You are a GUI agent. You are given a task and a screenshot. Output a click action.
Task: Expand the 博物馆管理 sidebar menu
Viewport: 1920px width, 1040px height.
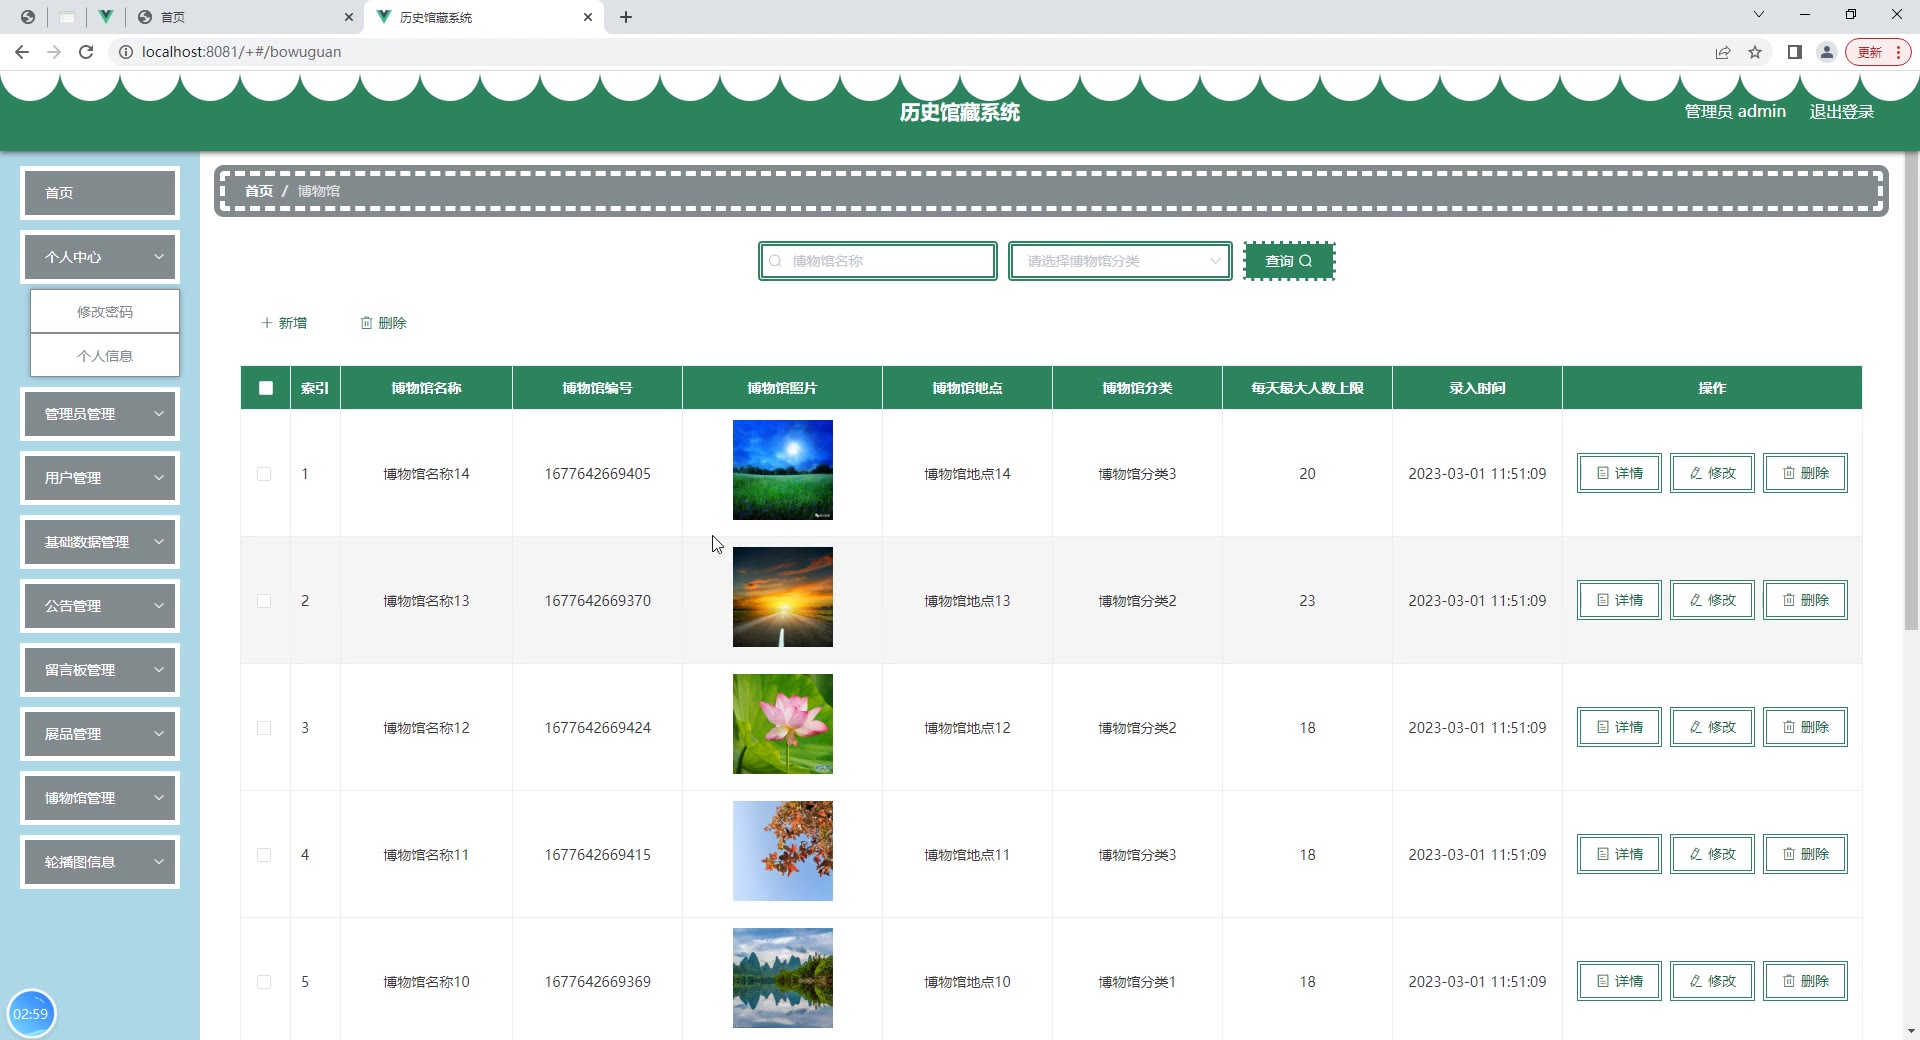(100, 798)
